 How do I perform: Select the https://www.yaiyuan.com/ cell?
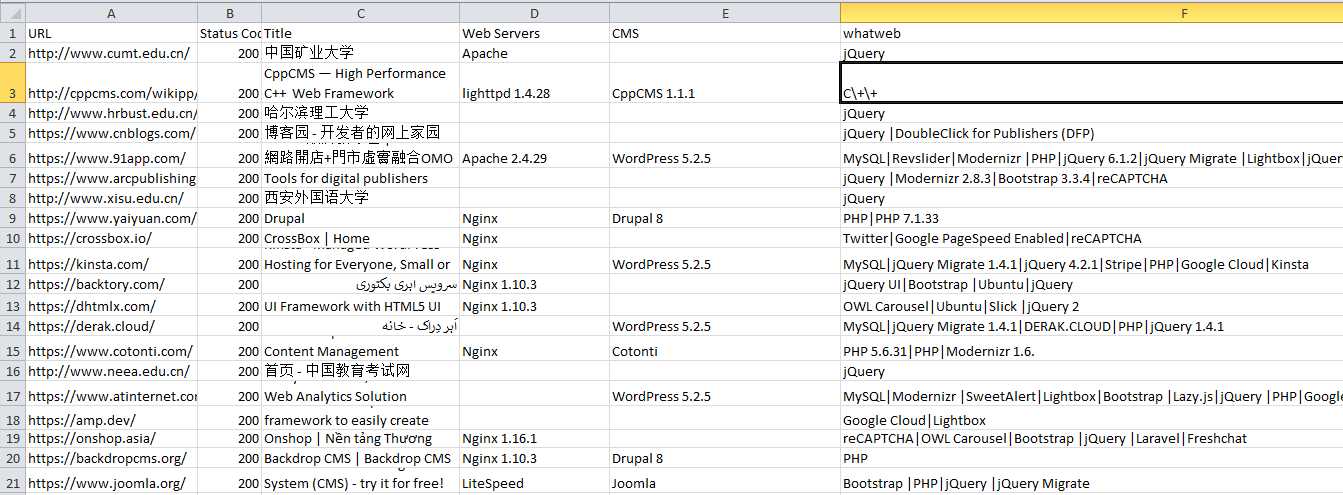pyautogui.click(x=111, y=218)
